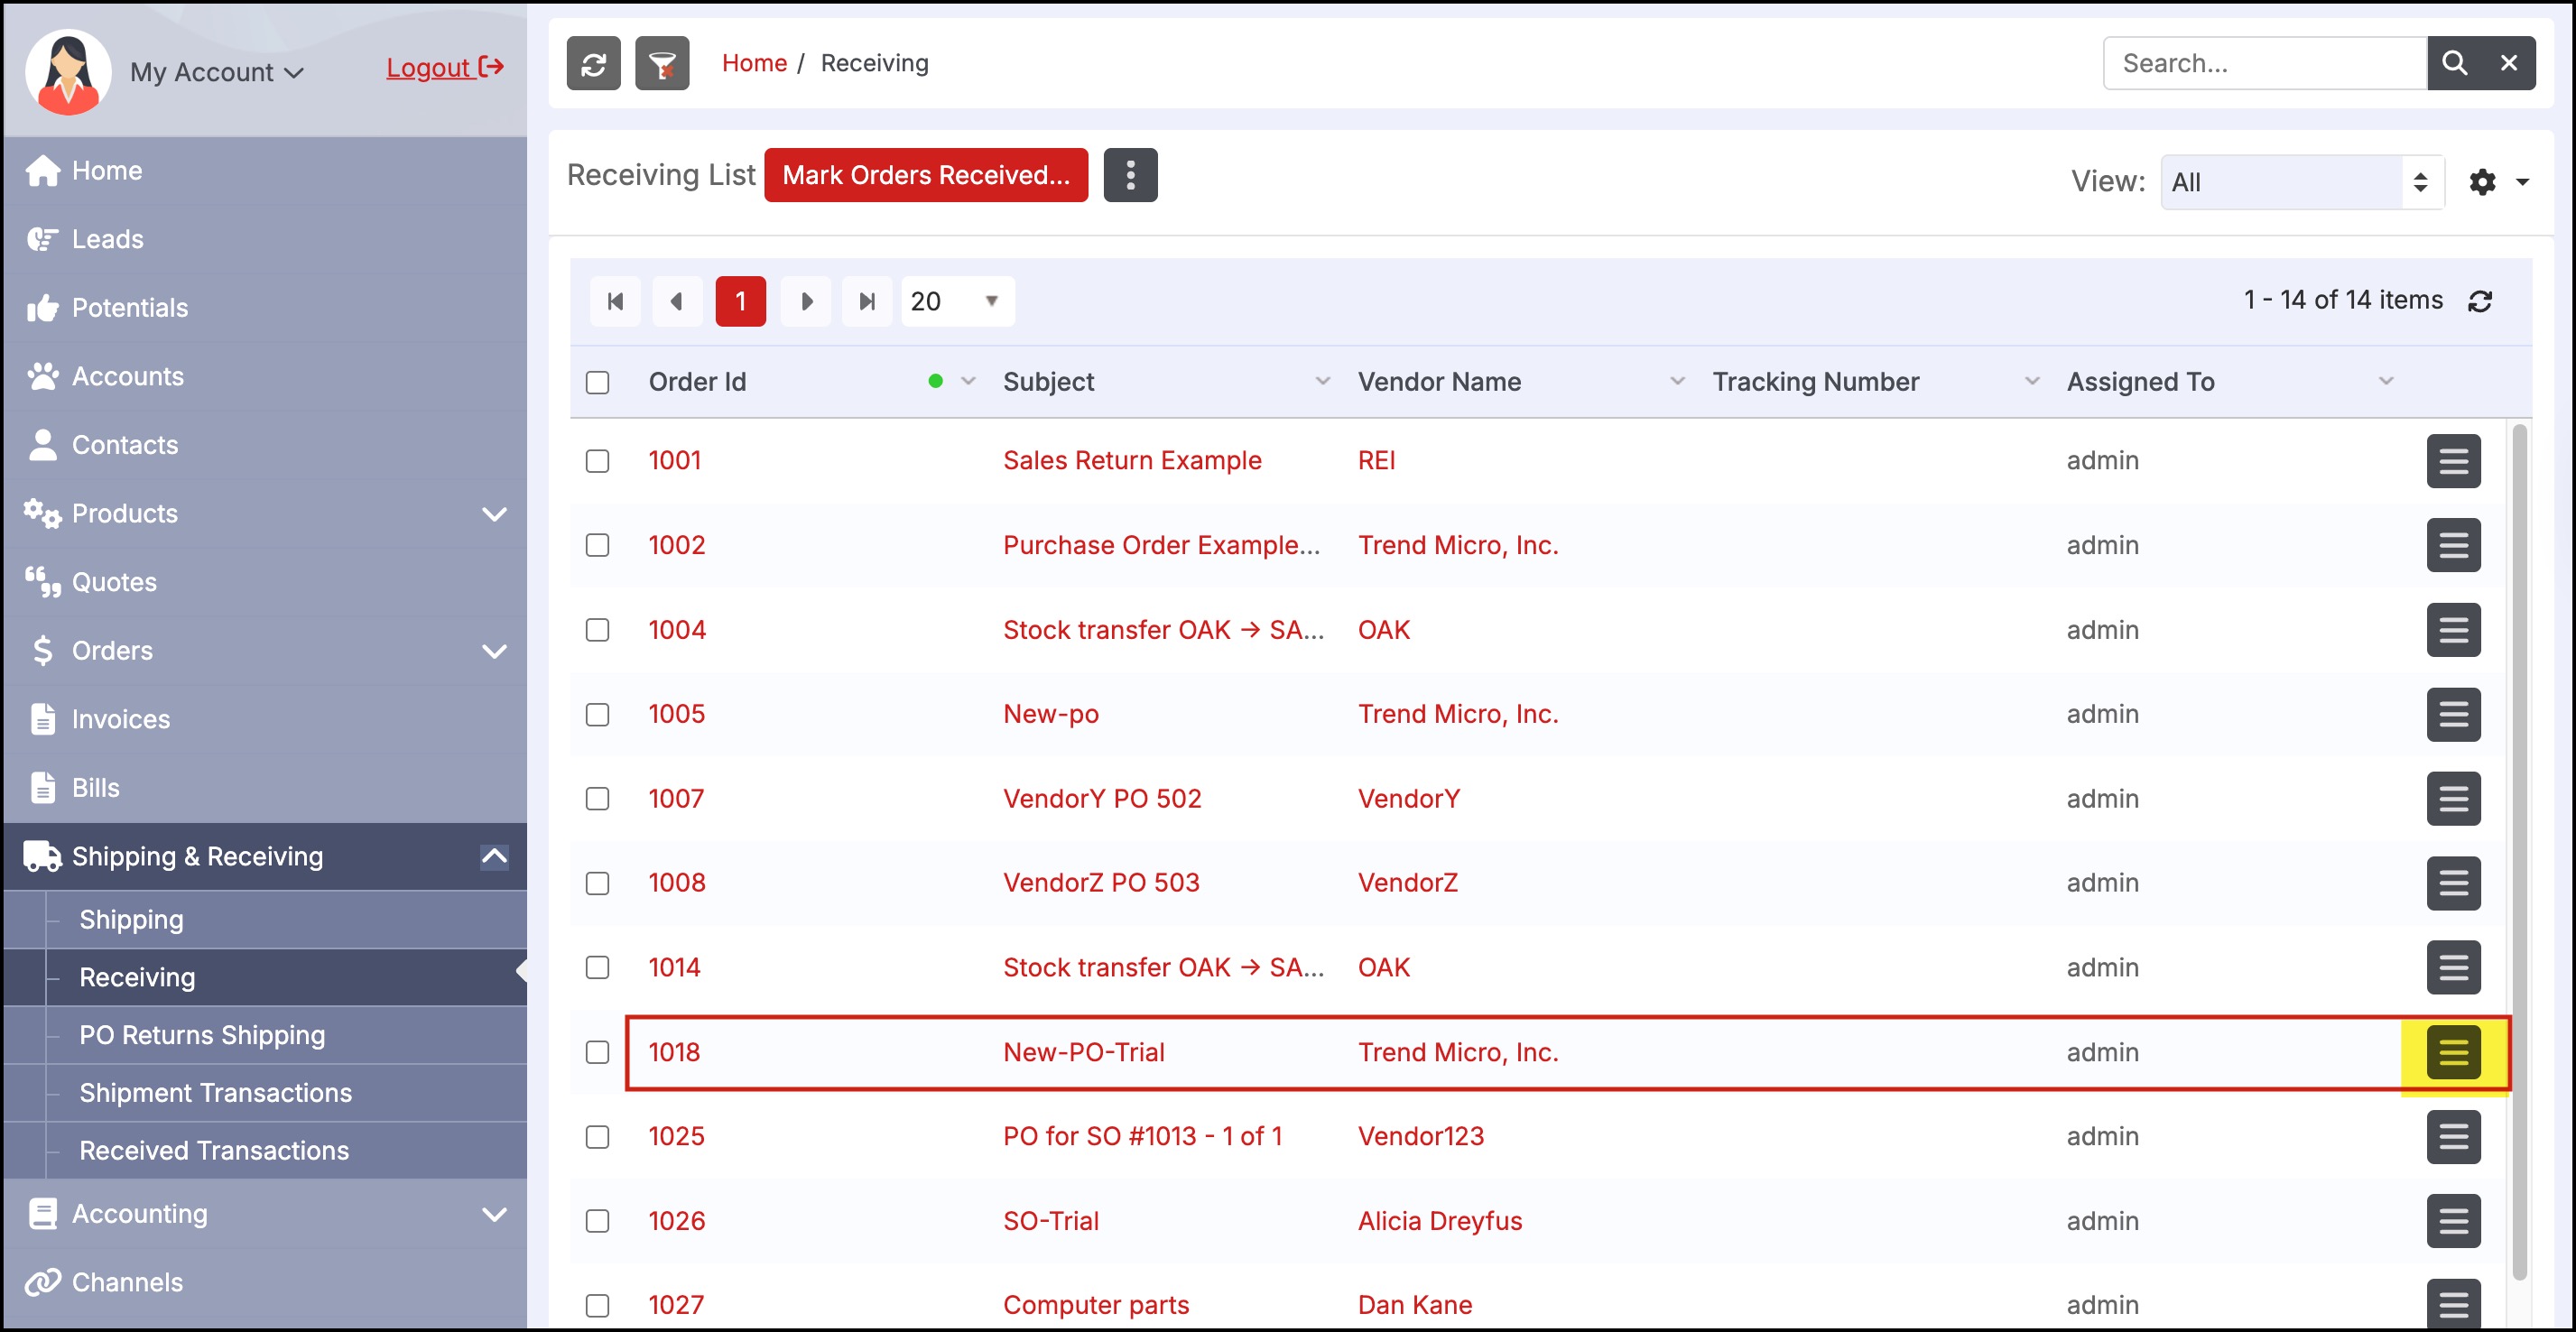Open Potentials in the sidebar
The image size is (2576, 1332).
coord(264,308)
